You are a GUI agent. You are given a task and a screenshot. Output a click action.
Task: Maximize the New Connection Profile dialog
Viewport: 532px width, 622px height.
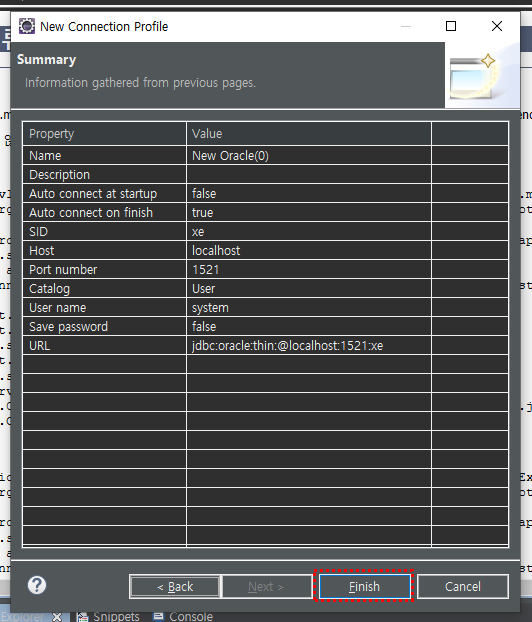click(x=451, y=26)
